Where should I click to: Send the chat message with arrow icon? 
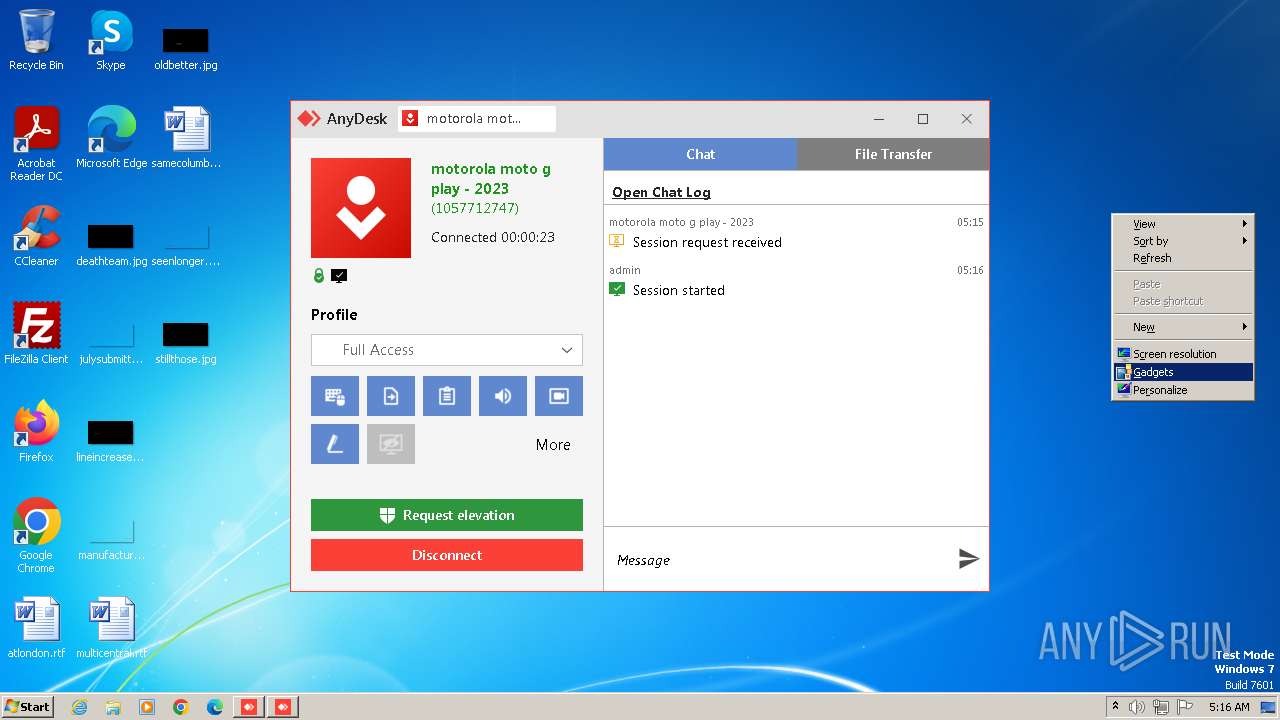point(968,559)
